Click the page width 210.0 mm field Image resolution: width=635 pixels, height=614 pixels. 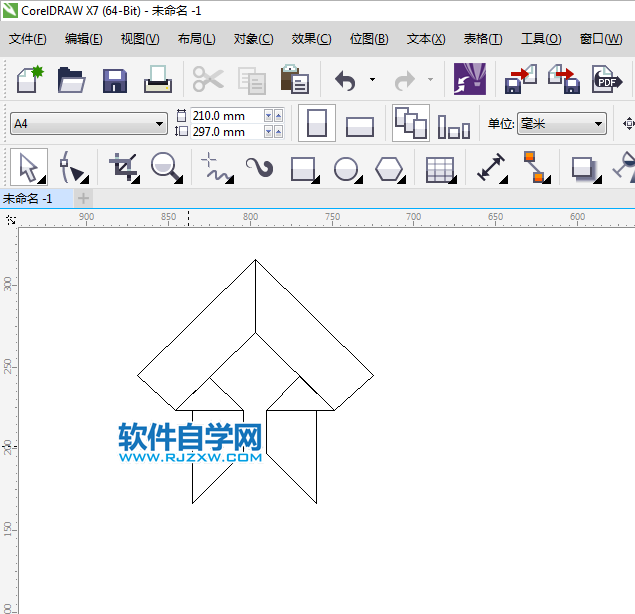(x=225, y=116)
